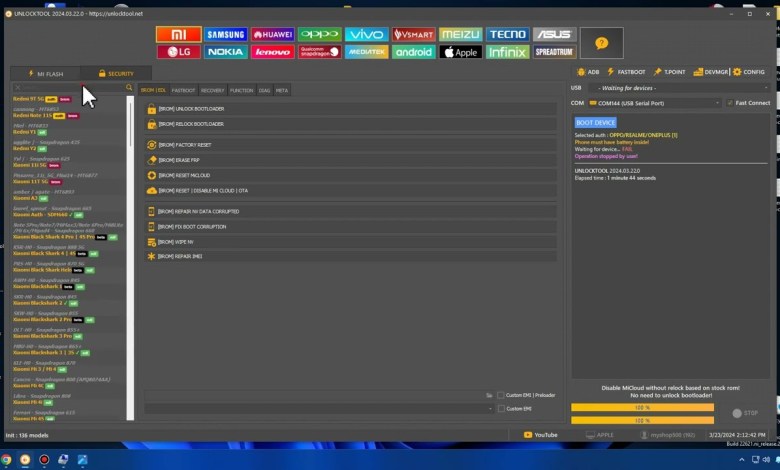
Task: Choose the Apple brand logo
Action: tap(460, 52)
